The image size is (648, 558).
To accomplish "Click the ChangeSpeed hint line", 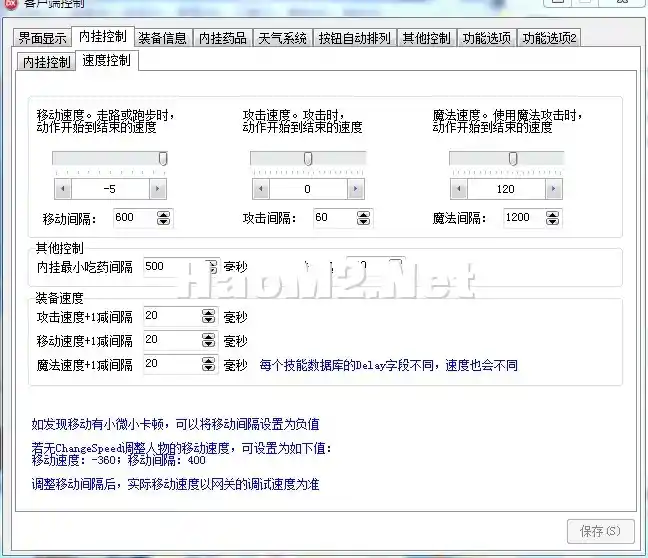I will tap(181, 448).
